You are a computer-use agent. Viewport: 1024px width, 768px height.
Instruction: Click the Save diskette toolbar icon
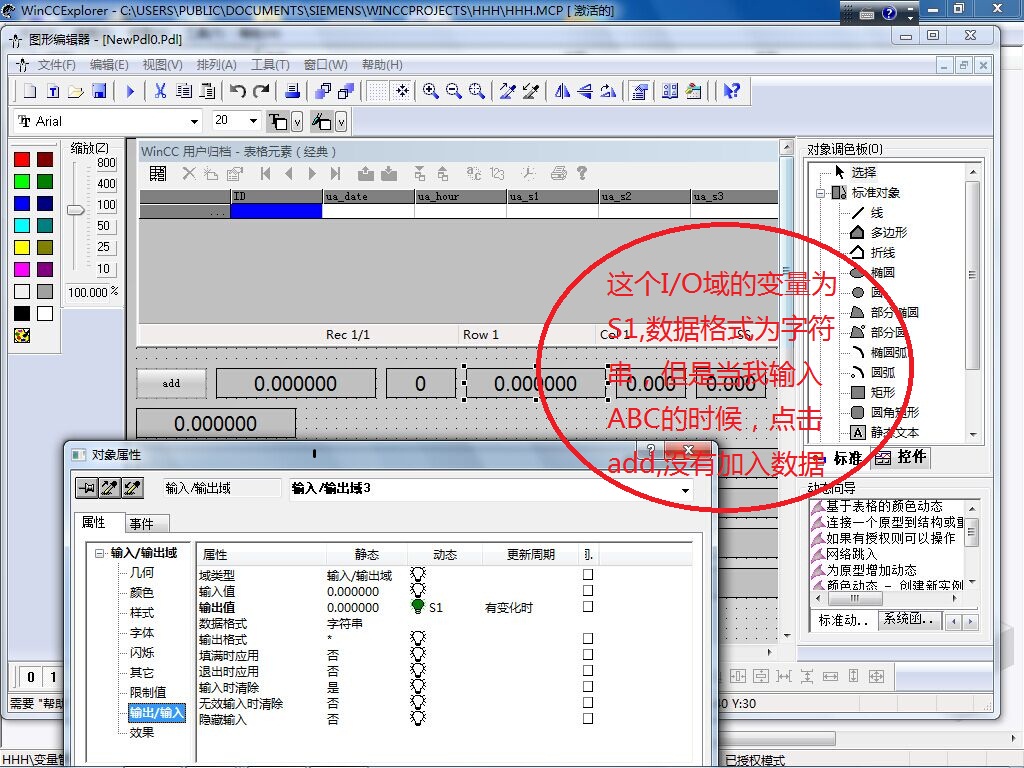click(x=99, y=91)
